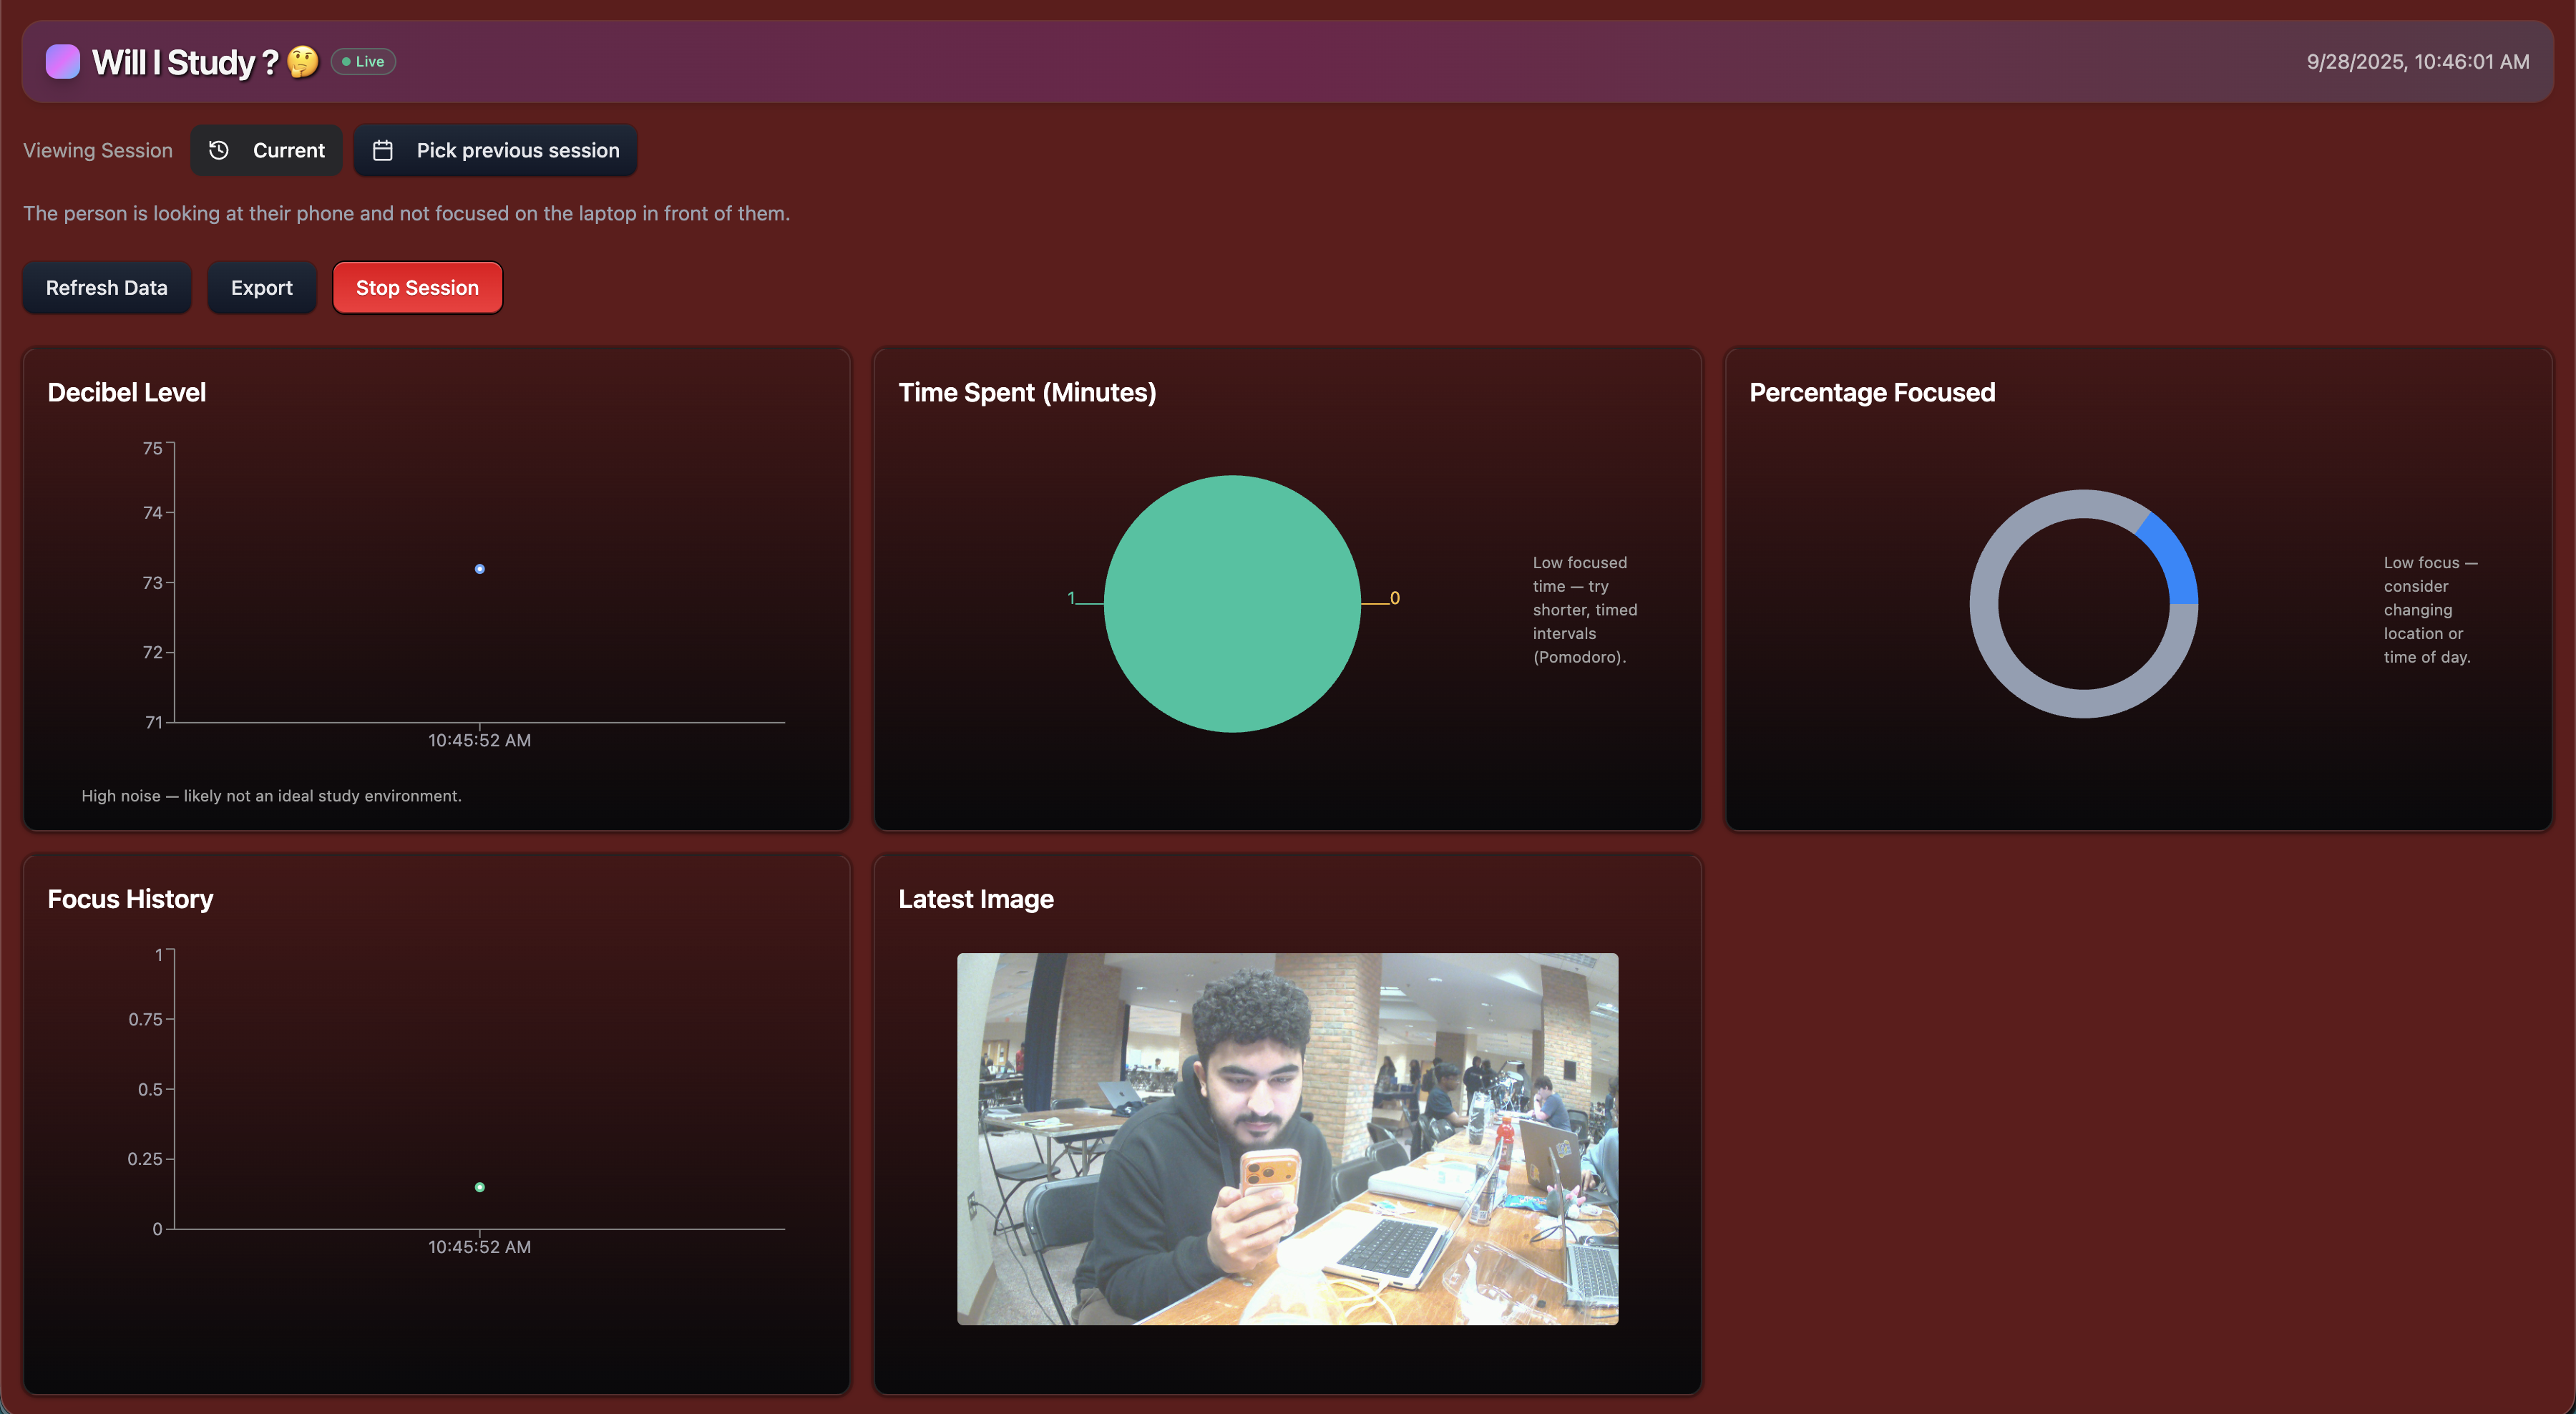
Task: Export the session data
Action: click(262, 288)
